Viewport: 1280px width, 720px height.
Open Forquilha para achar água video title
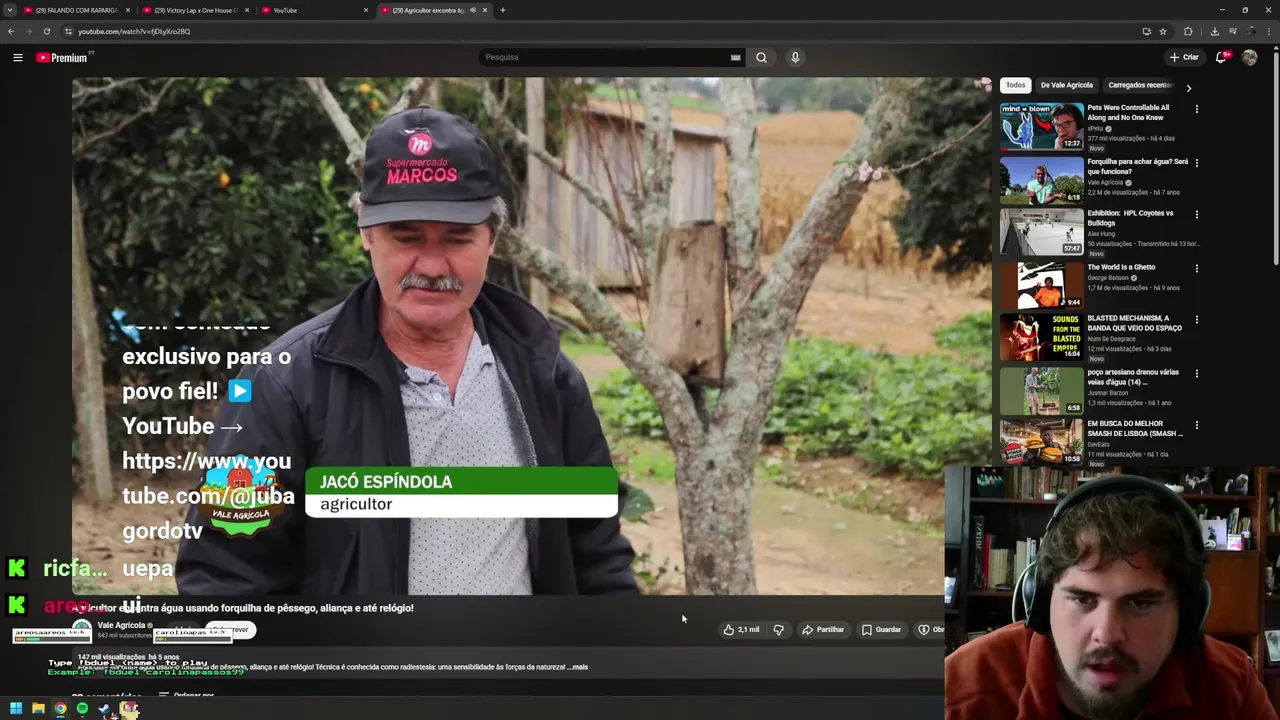point(1138,166)
